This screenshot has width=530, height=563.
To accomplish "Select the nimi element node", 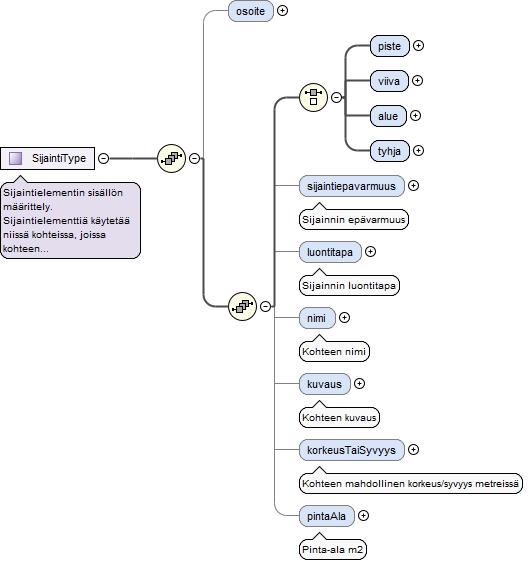I will pos(317,318).
